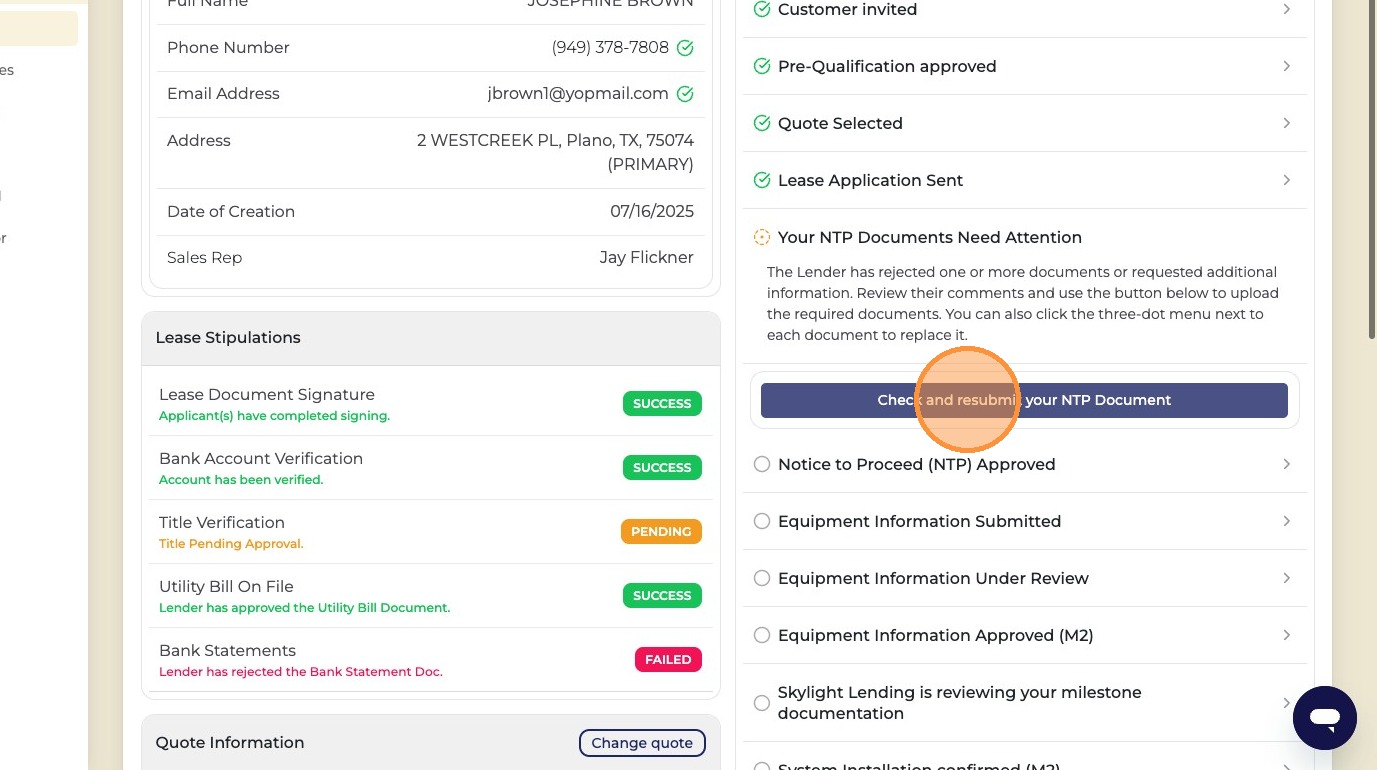
Task: Click the Lease Stipulations section header
Action: 431,338
